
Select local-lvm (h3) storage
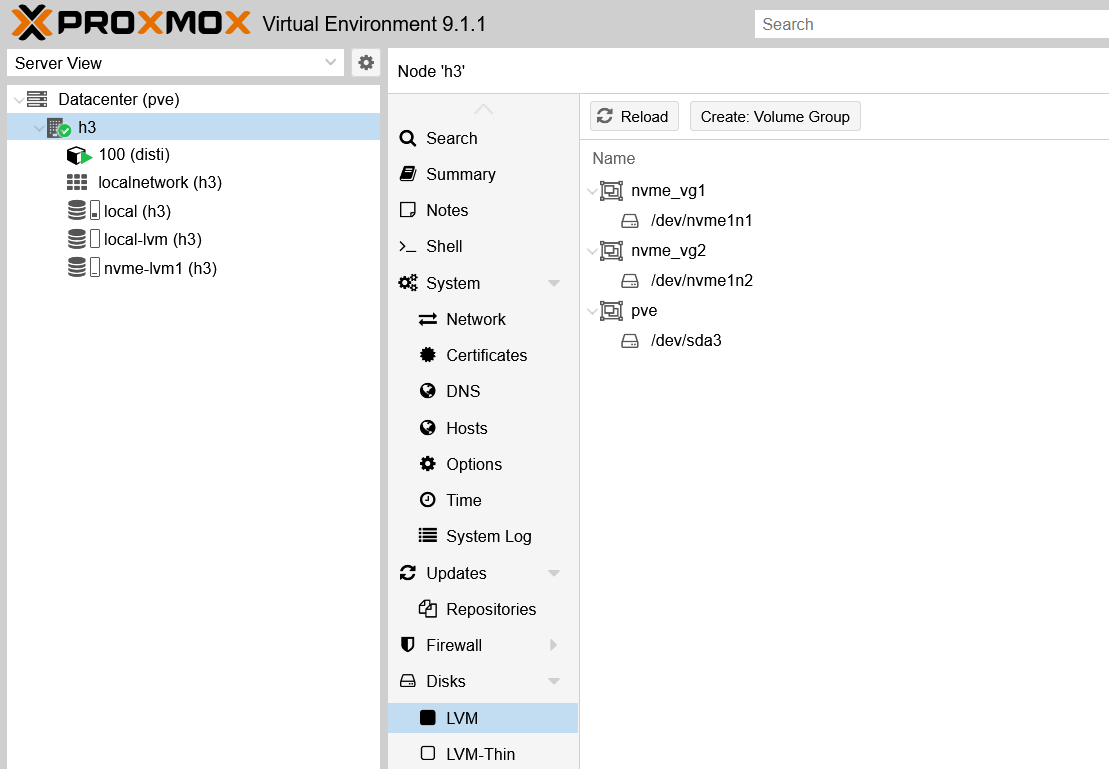coord(193,239)
